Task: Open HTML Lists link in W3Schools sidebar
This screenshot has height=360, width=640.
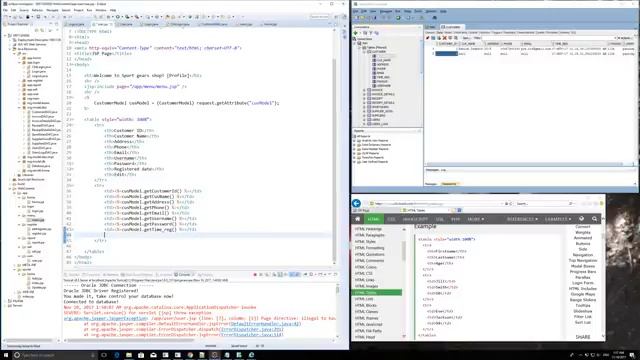Action: pos(364,299)
